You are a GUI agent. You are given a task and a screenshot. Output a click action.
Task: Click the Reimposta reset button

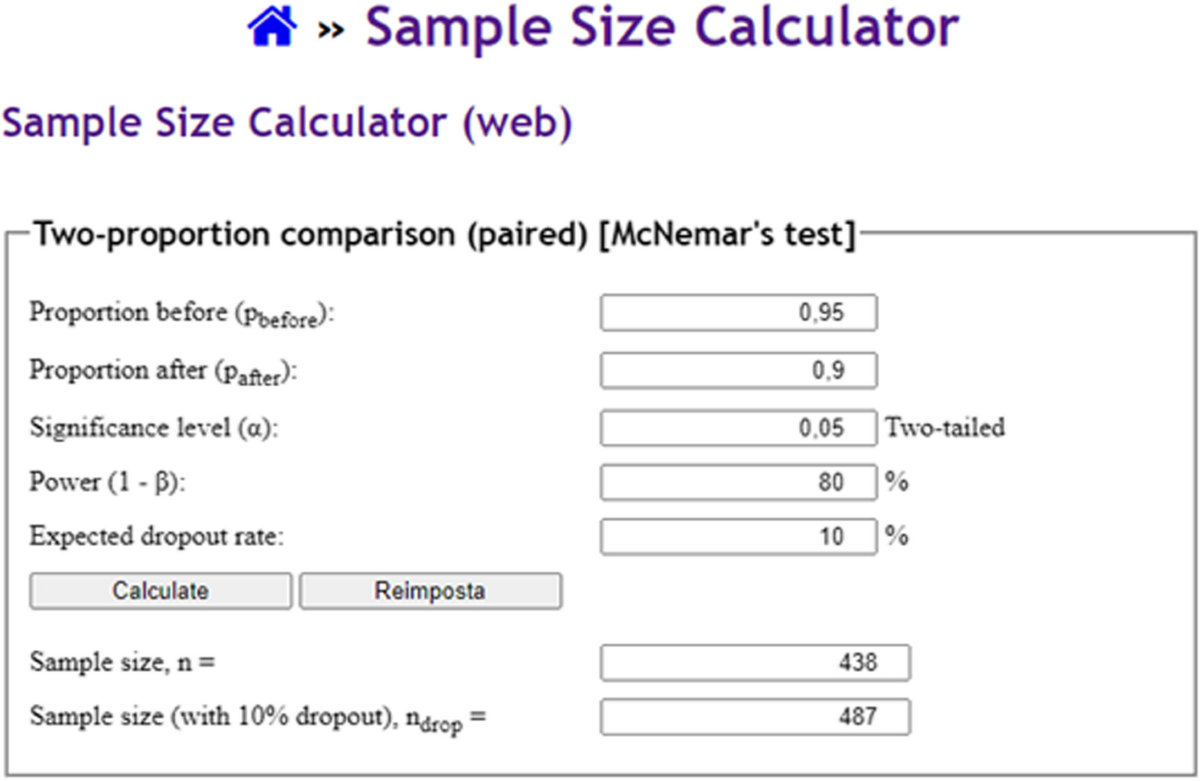[430, 591]
